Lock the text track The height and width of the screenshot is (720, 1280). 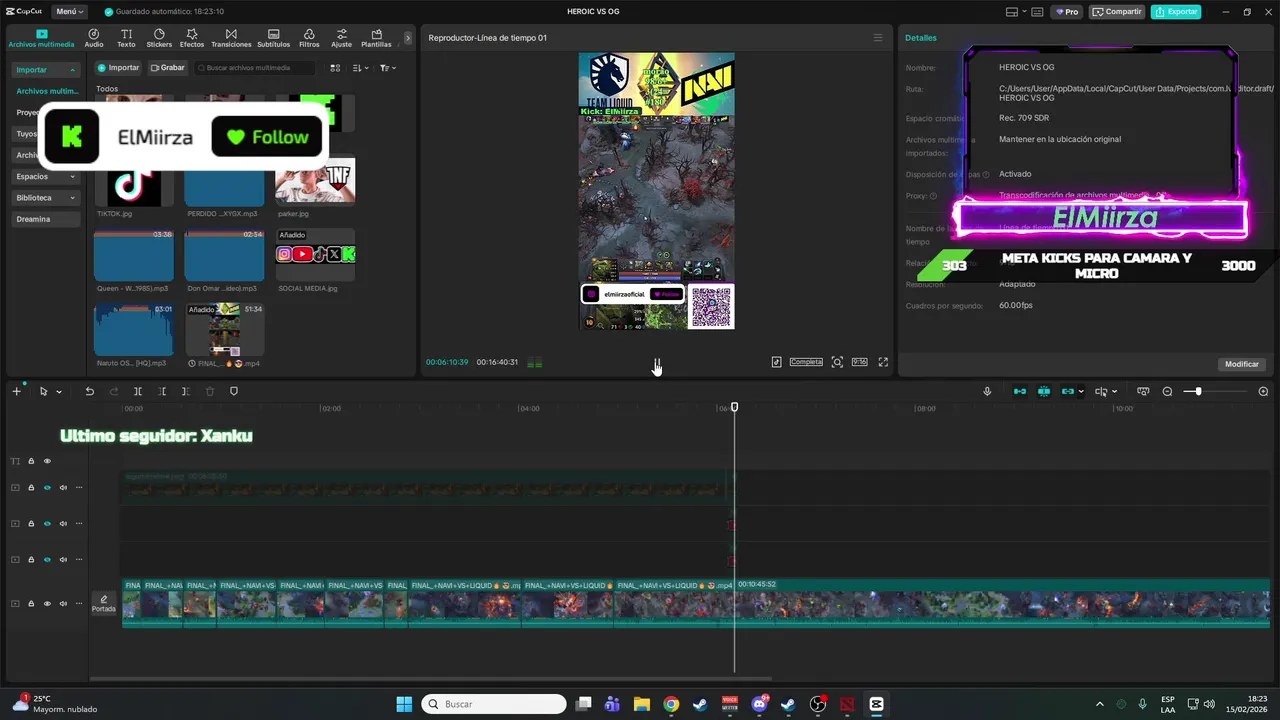coord(31,461)
